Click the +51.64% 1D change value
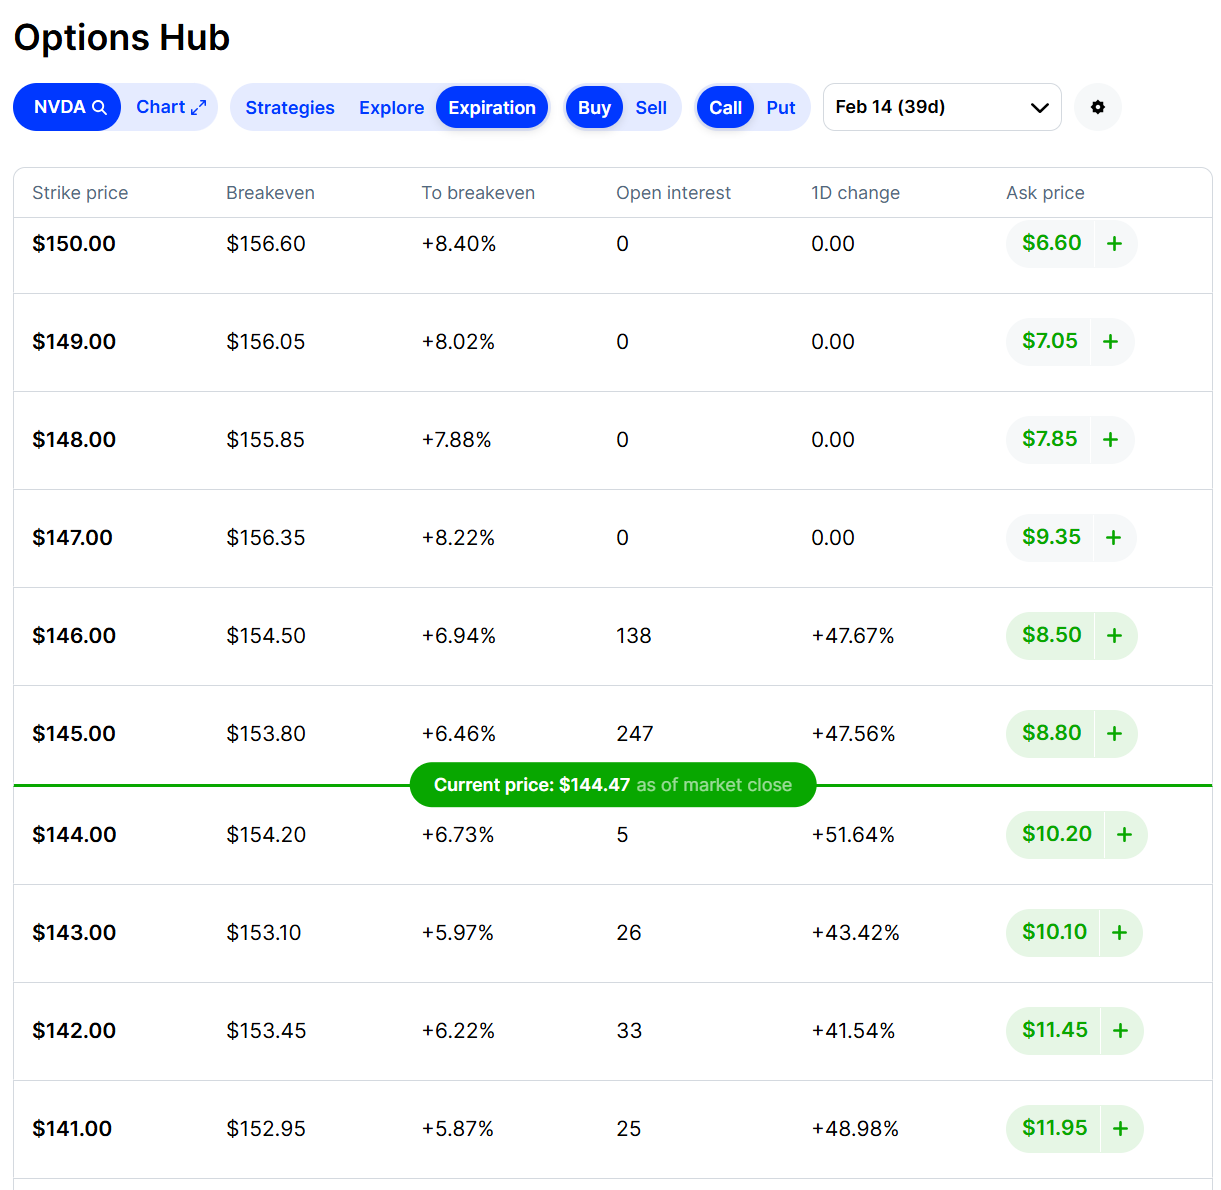The width and height of the screenshot is (1221, 1190). pyautogui.click(x=853, y=834)
